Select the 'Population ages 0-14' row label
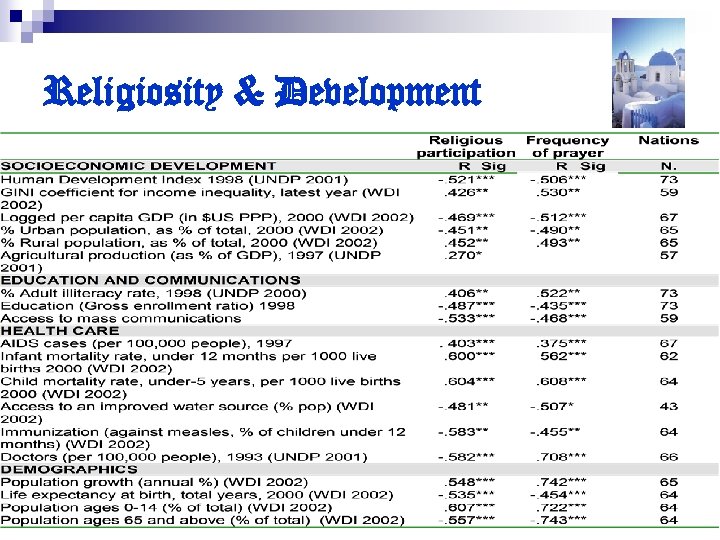 coord(166,508)
